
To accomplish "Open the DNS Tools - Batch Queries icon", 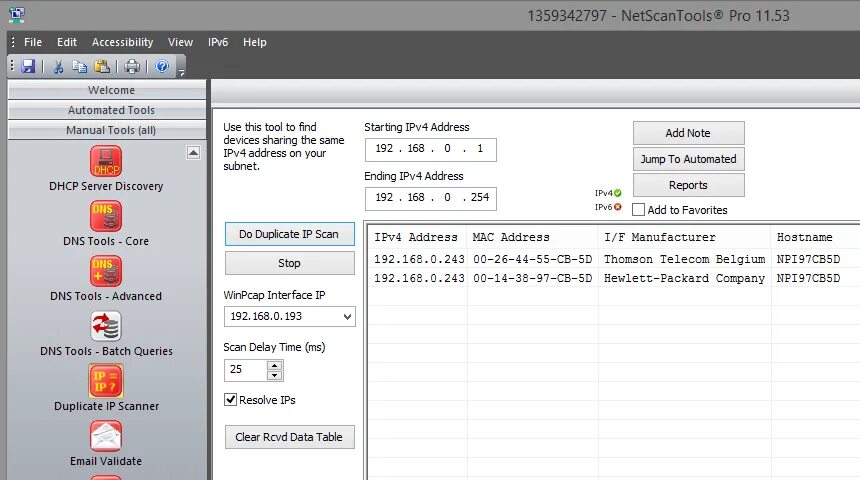I will tap(106, 326).
